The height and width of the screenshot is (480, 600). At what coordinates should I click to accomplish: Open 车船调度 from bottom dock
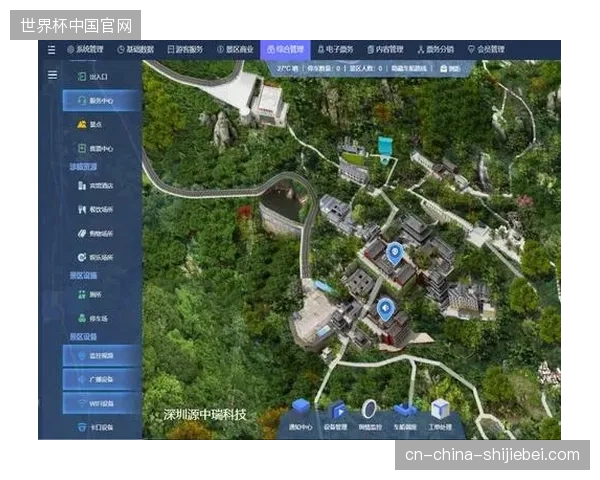tap(405, 415)
